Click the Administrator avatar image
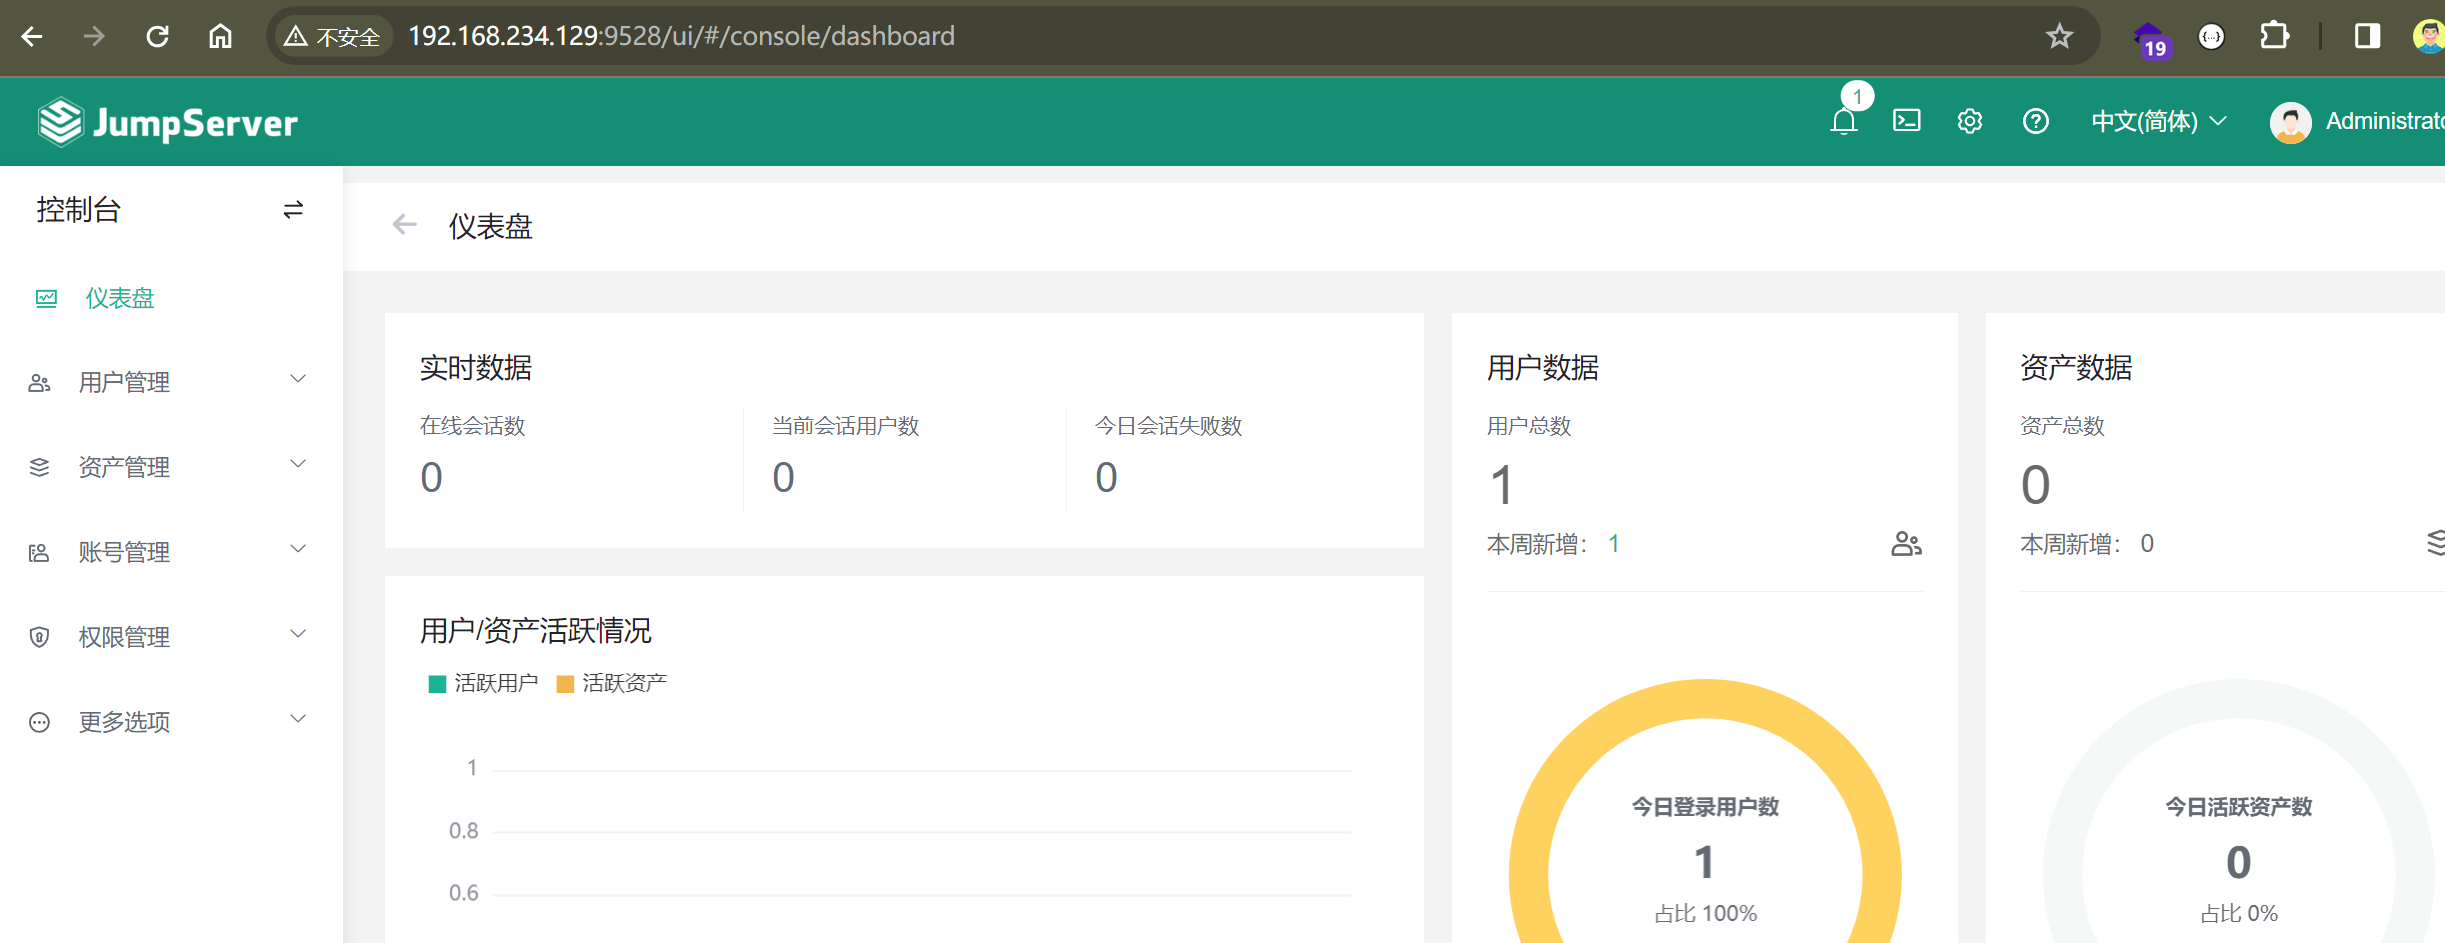2445x943 pixels. (x=2290, y=122)
